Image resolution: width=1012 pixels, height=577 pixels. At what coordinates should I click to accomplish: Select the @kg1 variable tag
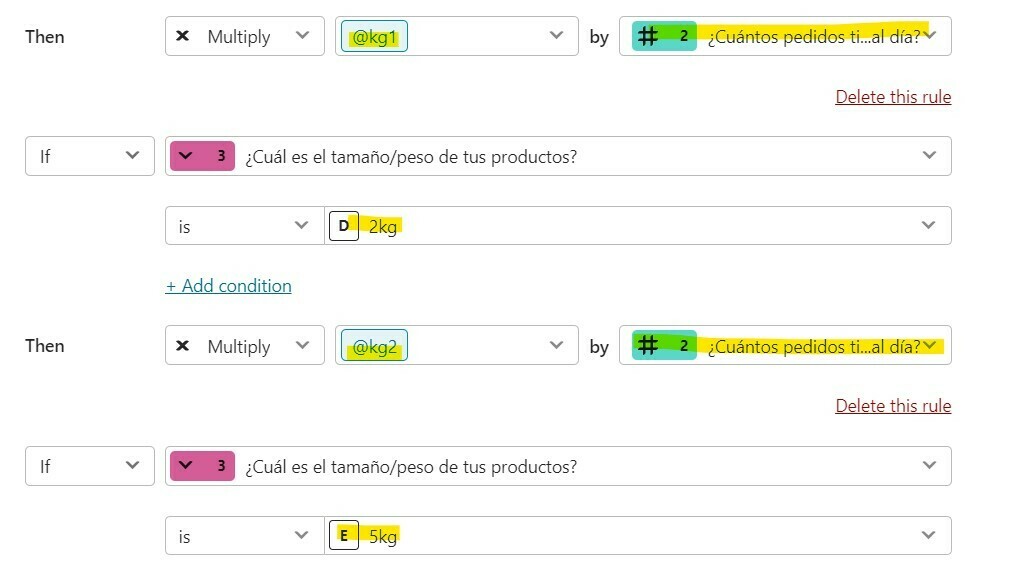374,36
